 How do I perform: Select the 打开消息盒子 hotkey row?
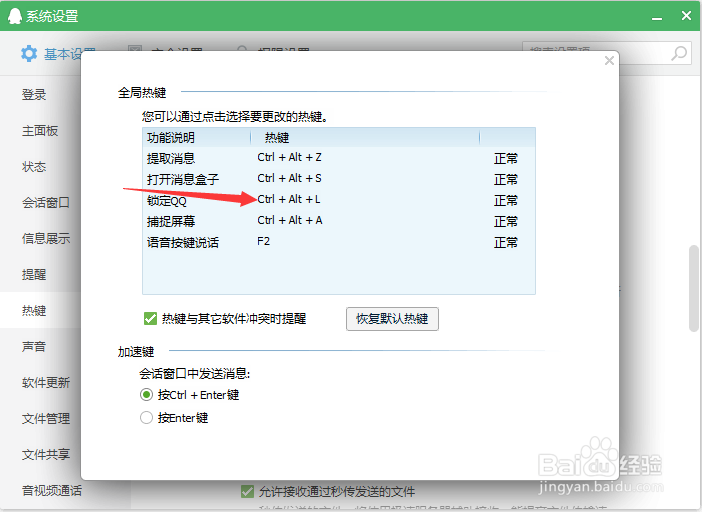tap(338, 179)
